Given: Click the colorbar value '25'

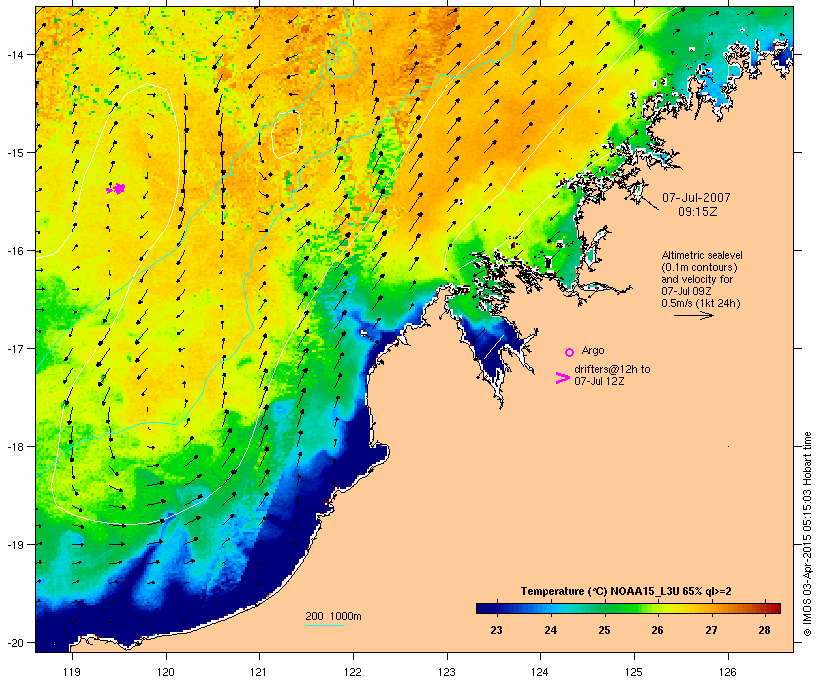Looking at the screenshot, I should pos(604,630).
